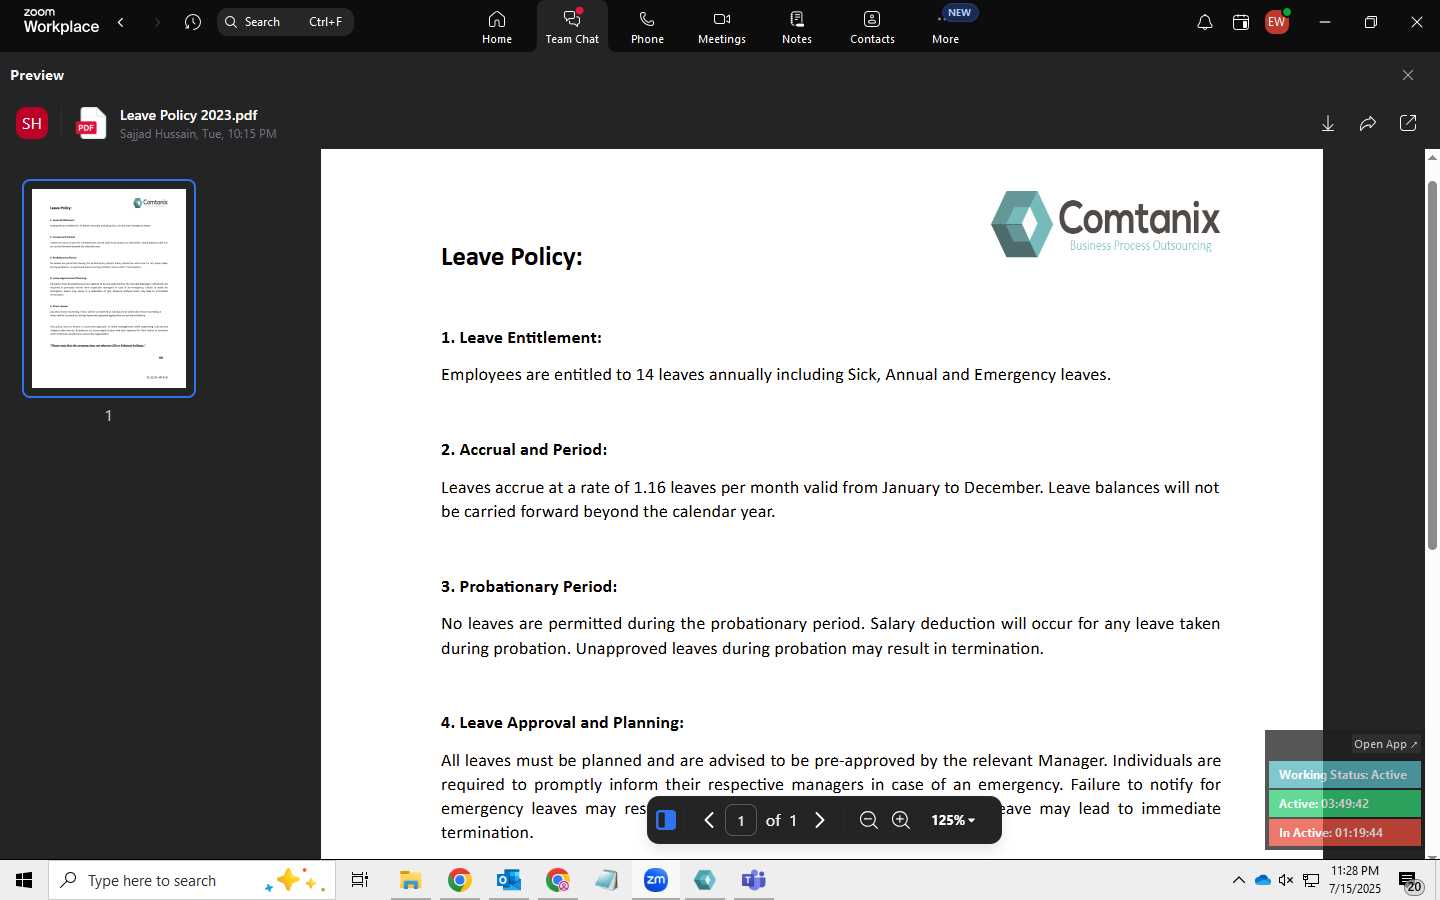Click Working Status: Active indicator
The height and width of the screenshot is (900, 1440).
[x=1344, y=775]
